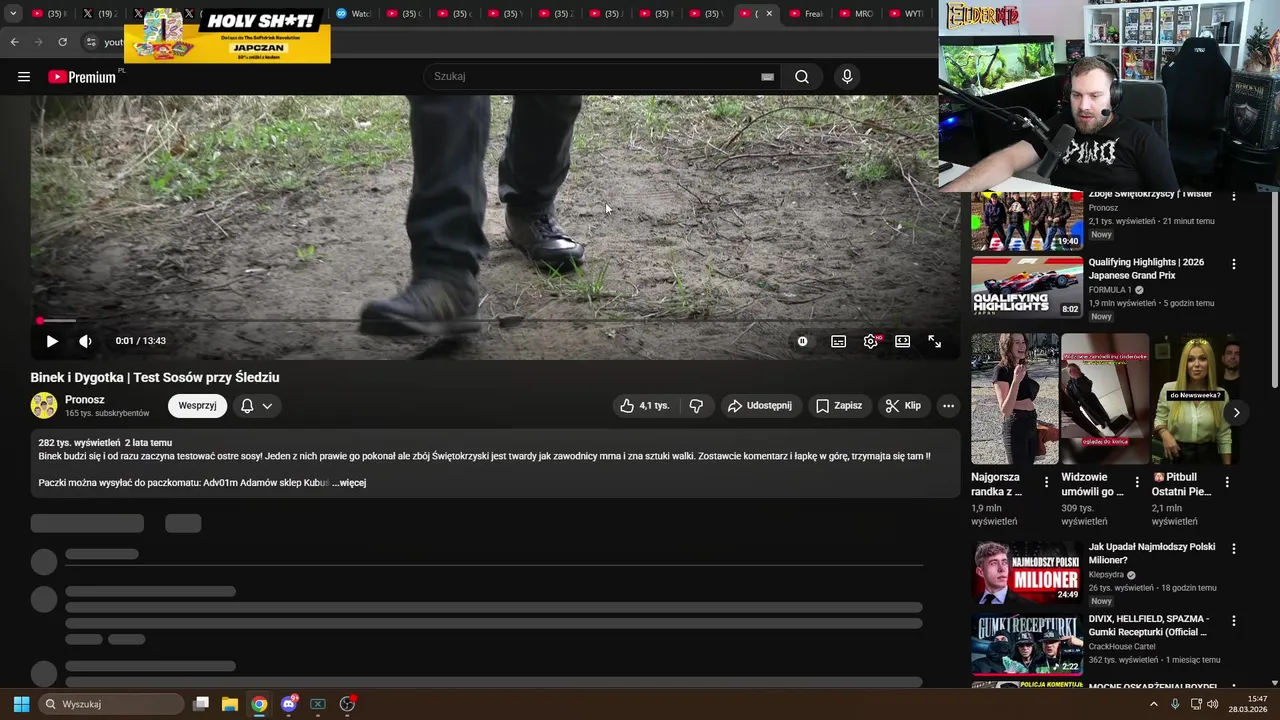Show next shorts with arrow
The width and height of the screenshot is (1280, 720).
coord(1236,412)
